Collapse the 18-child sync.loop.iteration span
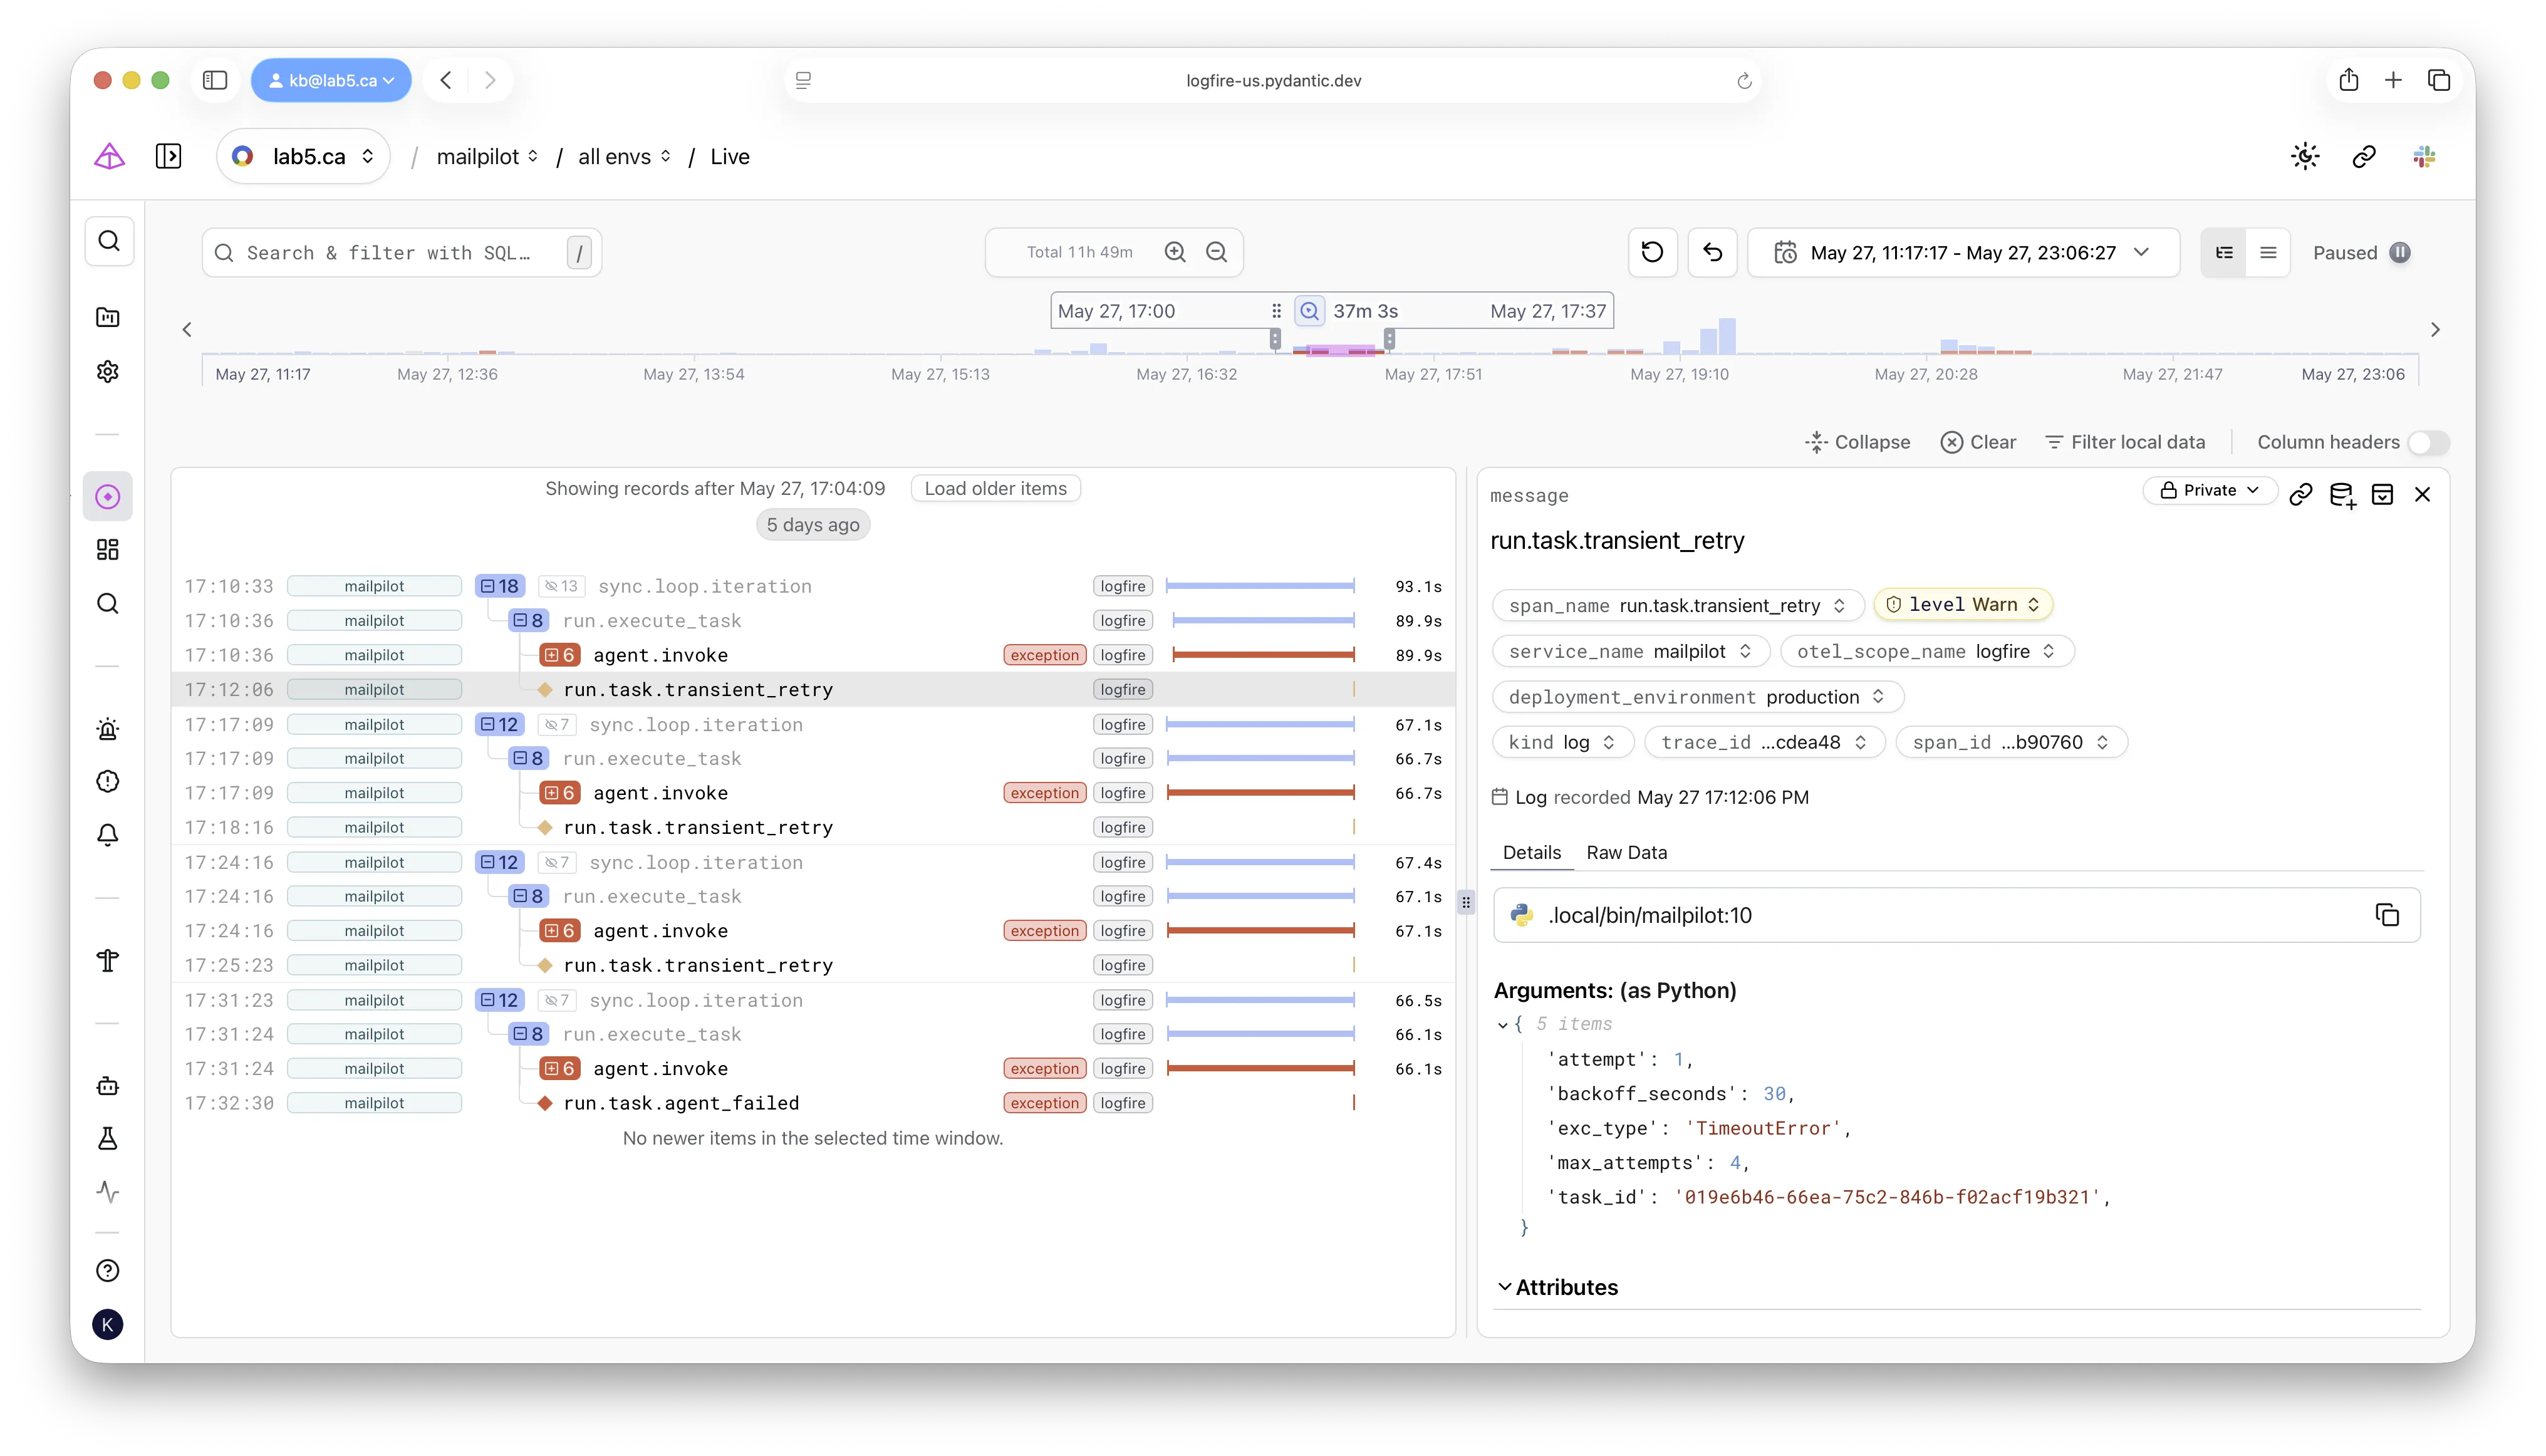The height and width of the screenshot is (1456, 2546). [500, 586]
